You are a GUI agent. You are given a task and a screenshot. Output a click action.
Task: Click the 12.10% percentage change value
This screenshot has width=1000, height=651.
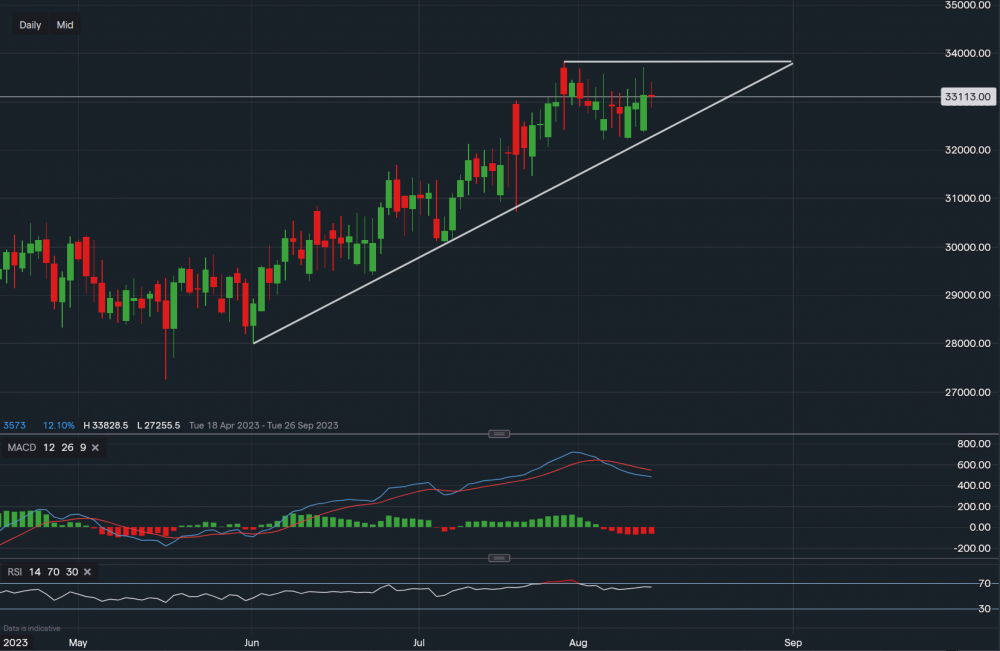point(61,425)
